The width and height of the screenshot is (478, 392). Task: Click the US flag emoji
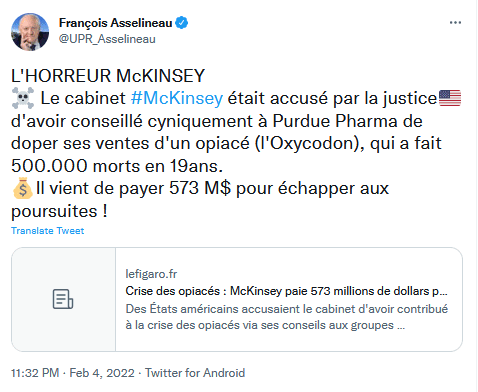pos(450,98)
